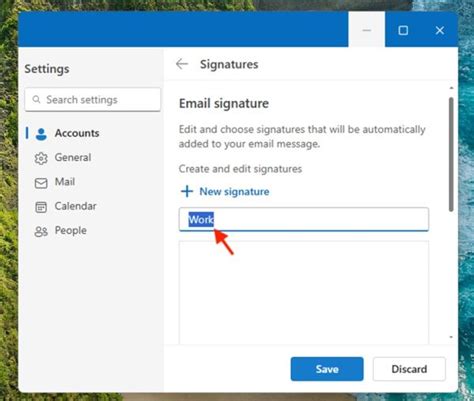The height and width of the screenshot is (401, 474).
Task: Create a New signature
Action: (x=225, y=191)
